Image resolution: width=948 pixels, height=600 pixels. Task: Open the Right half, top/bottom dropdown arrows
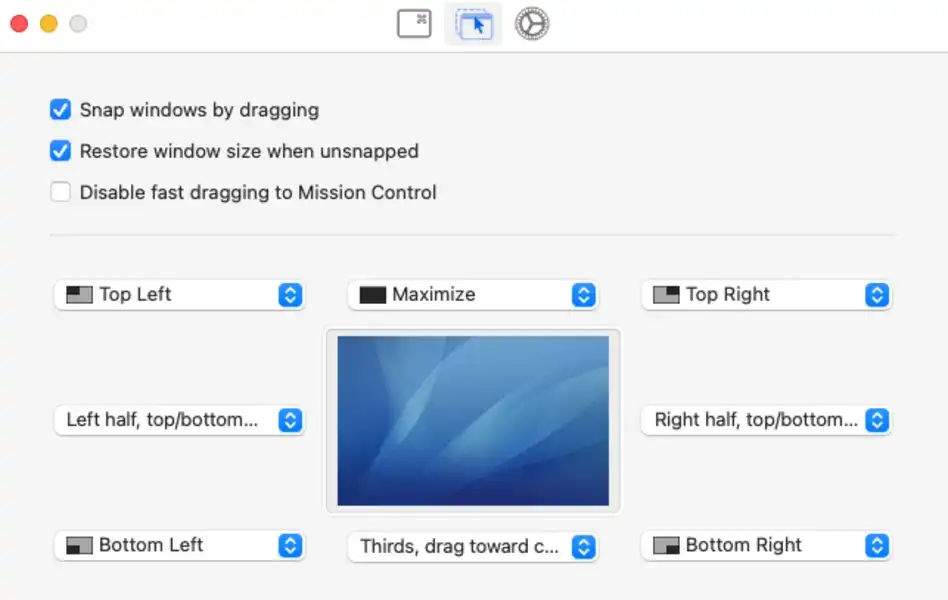point(877,420)
